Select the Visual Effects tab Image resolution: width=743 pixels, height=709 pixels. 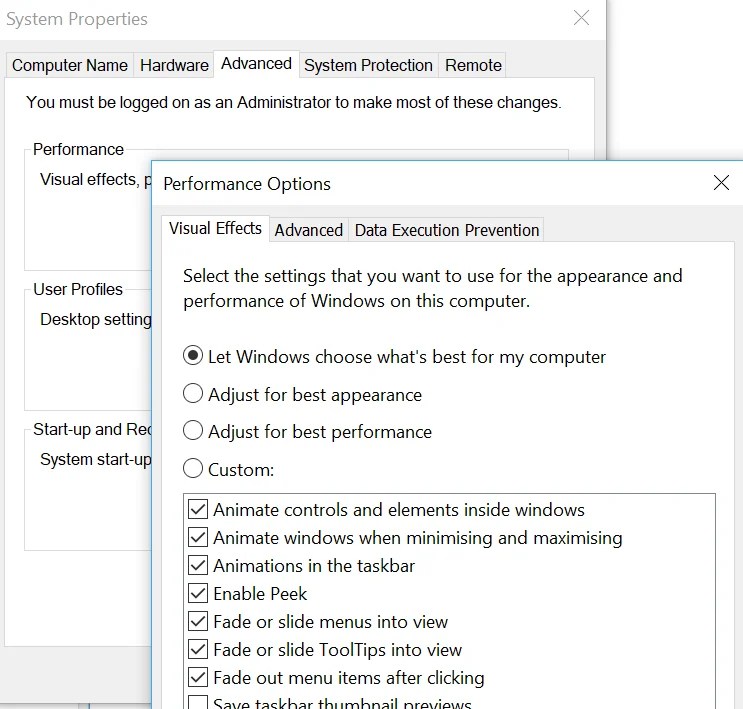pyautogui.click(x=215, y=228)
